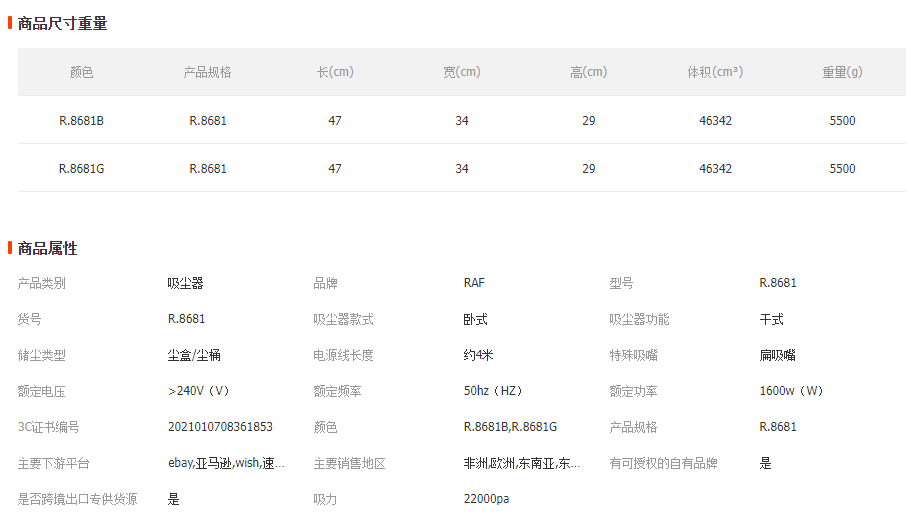Image resolution: width=922 pixels, height=518 pixels.
Task: Click the 宽(cm) column header
Action: [462, 72]
